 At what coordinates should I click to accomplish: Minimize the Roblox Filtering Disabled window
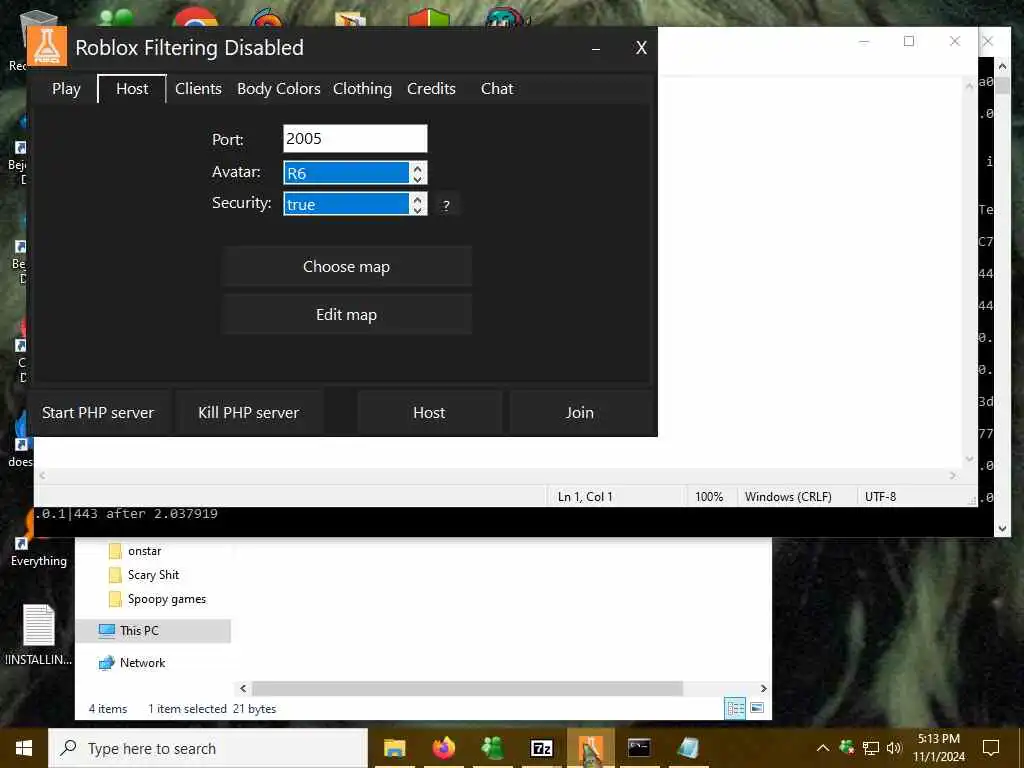pyautogui.click(x=596, y=48)
